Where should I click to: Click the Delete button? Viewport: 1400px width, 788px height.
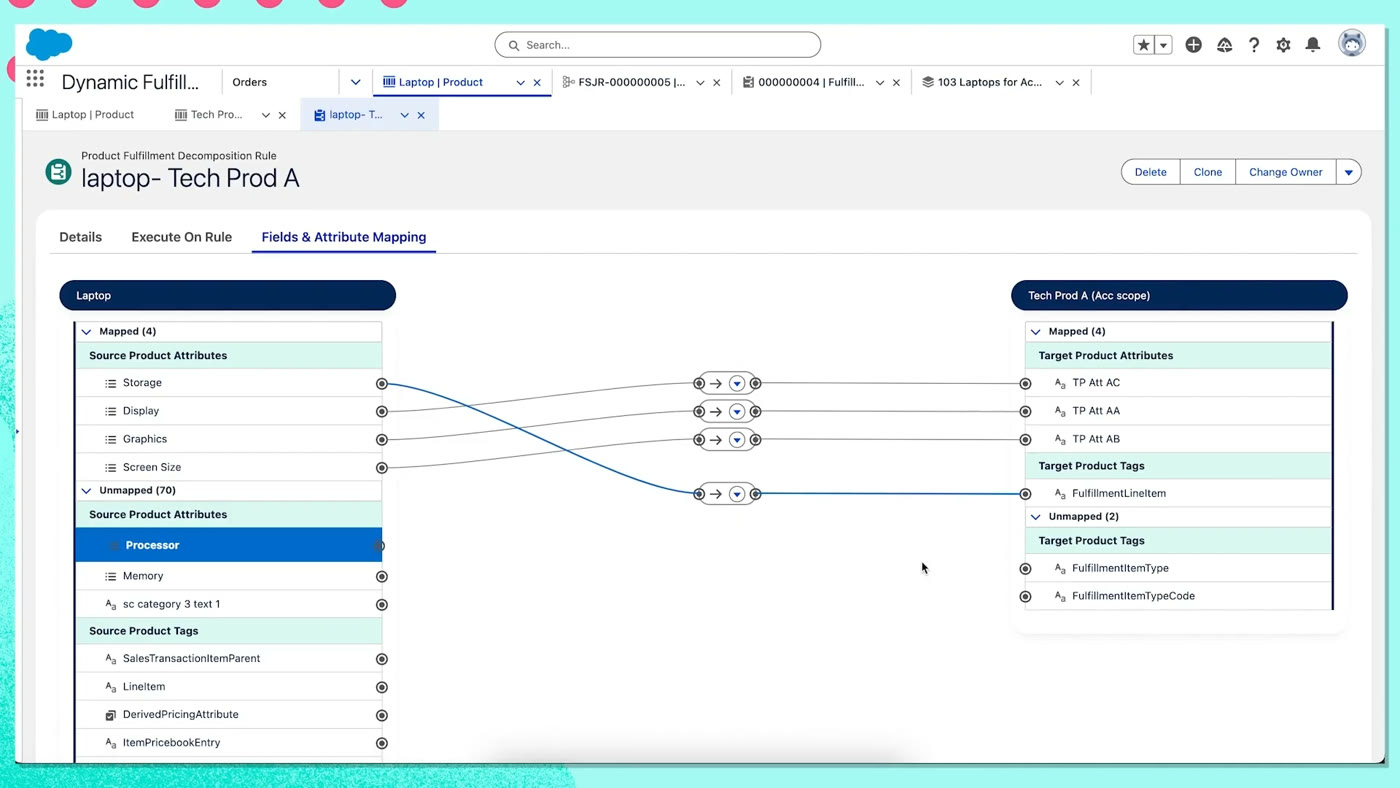tap(1150, 172)
